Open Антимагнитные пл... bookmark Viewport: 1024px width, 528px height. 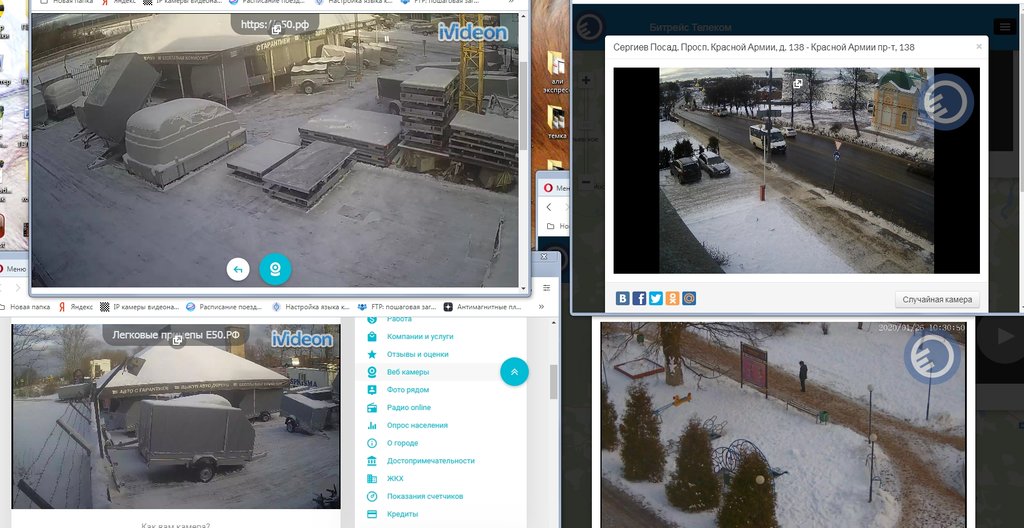click(x=483, y=306)
